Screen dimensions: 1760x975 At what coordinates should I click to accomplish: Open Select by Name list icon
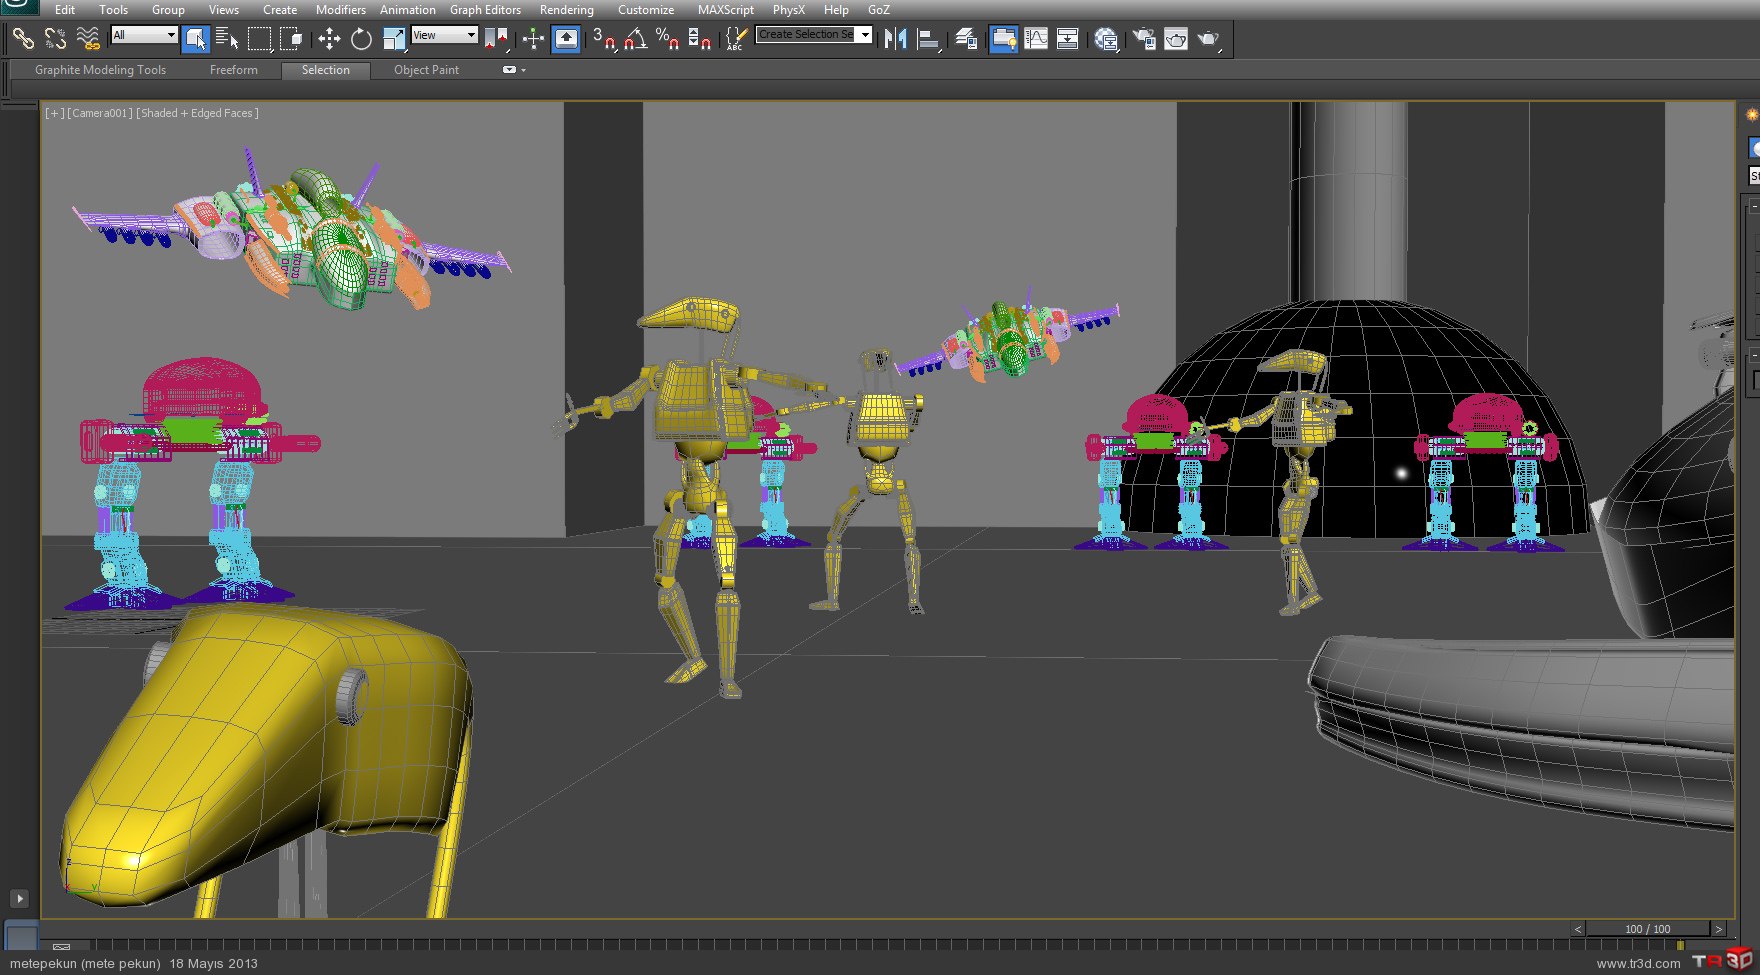227,39
